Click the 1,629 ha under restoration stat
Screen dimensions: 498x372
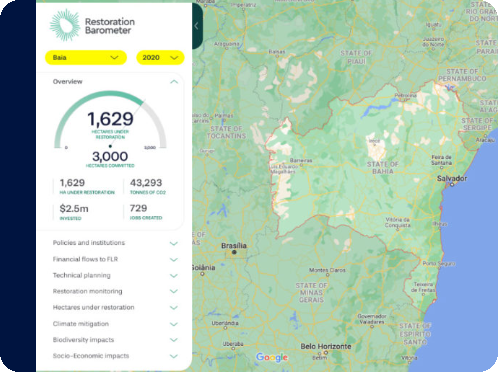(87, 186)
